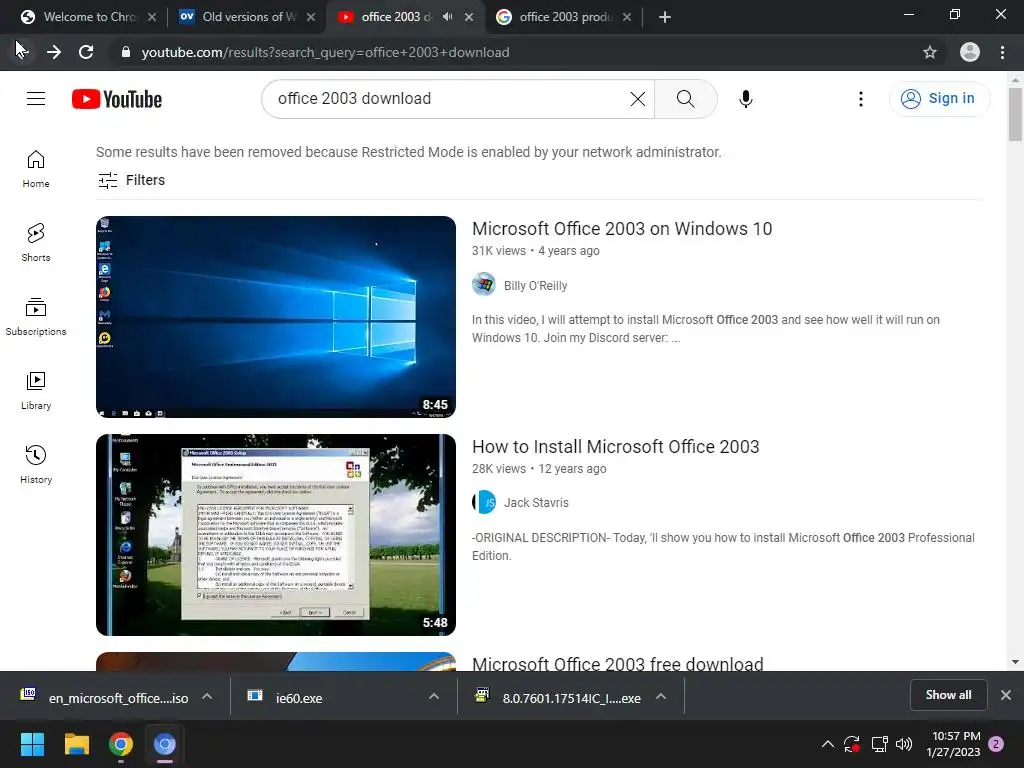Click title Microsoft Office 2003 on Windows 10
This screenshot has width=1024, height=768.
[622, 229]
